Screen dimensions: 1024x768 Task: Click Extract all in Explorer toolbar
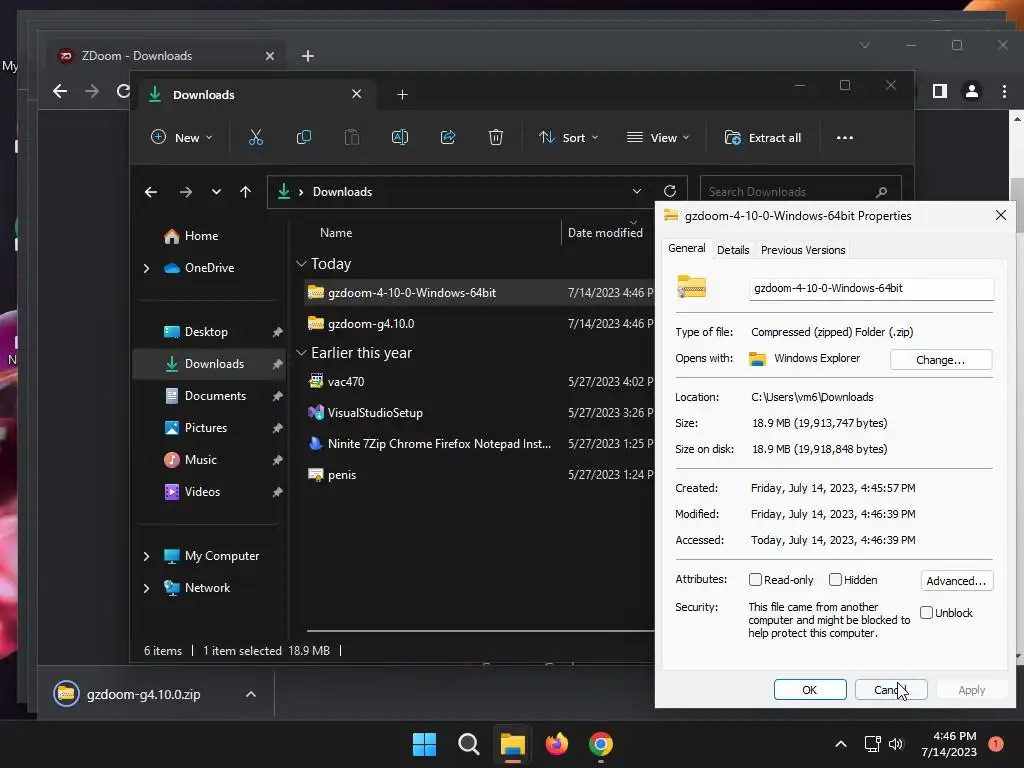[763, 137]
